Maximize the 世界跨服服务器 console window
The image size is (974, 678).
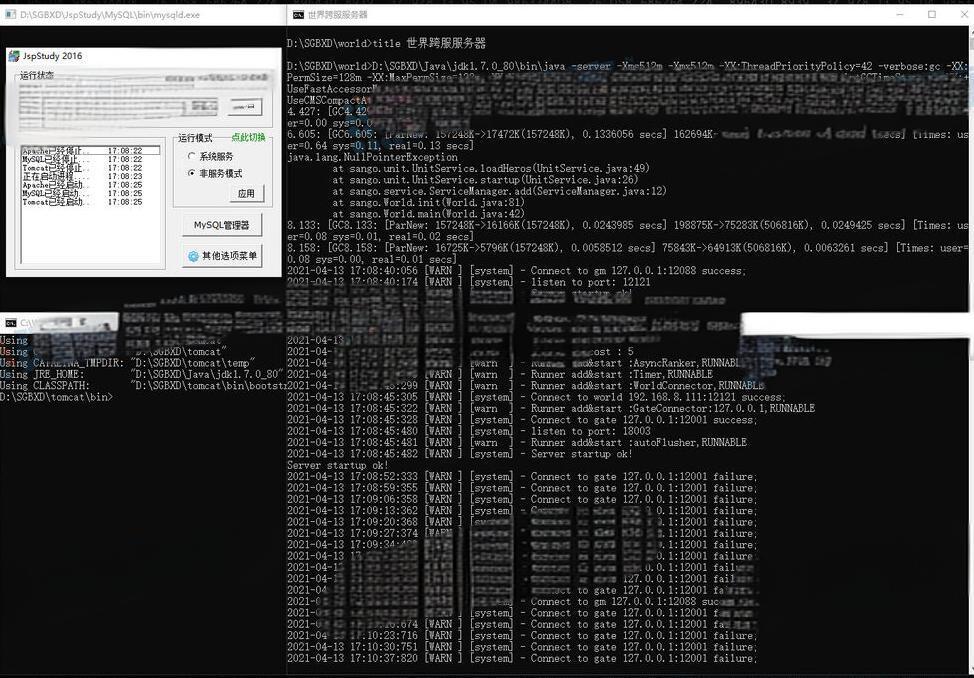point(932,15)
